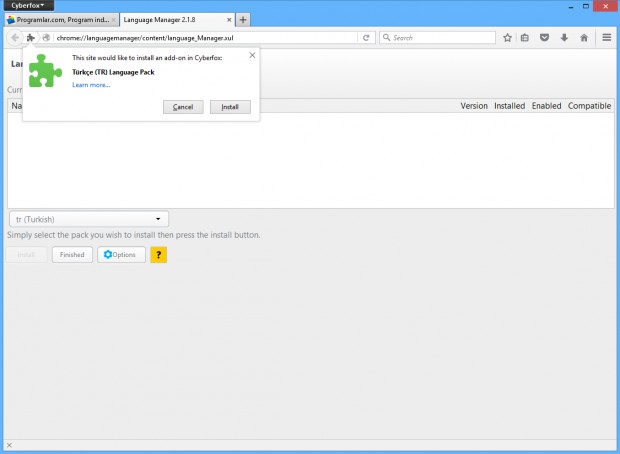Sort by the Compatible column header
The width and height of the screenshot is (620, 454).
(590, 106)
